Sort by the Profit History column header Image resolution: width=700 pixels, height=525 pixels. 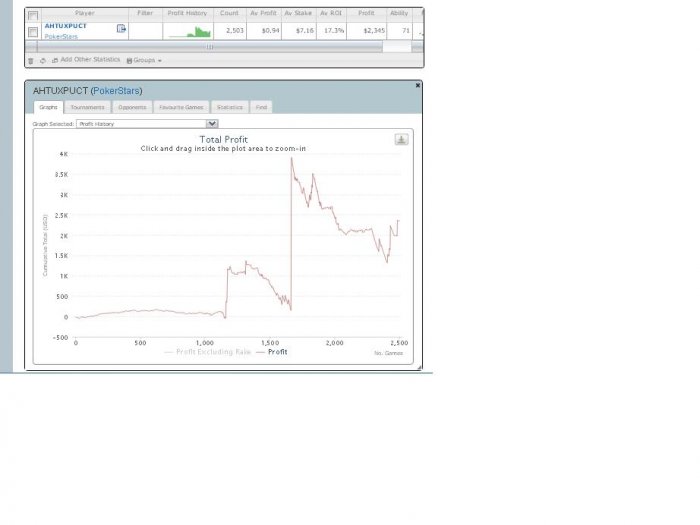[188, 13]
